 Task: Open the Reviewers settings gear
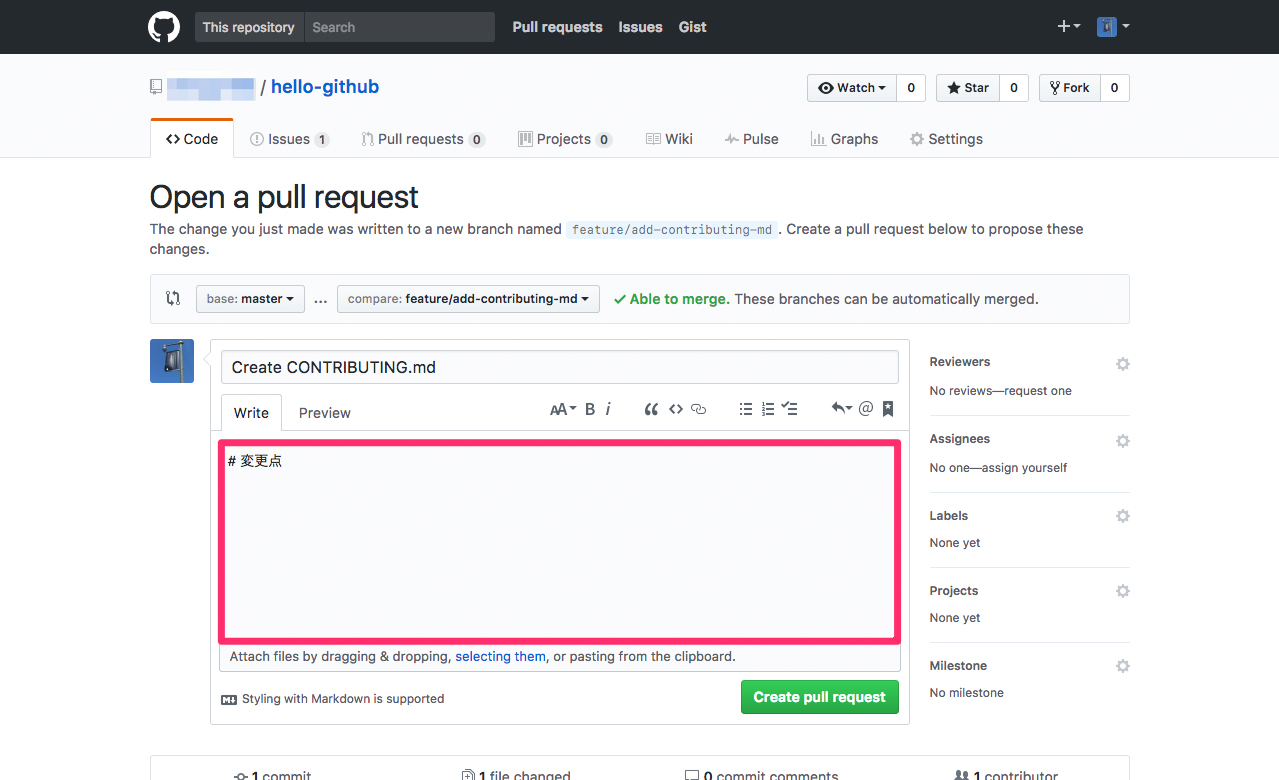coord(1122,363)
